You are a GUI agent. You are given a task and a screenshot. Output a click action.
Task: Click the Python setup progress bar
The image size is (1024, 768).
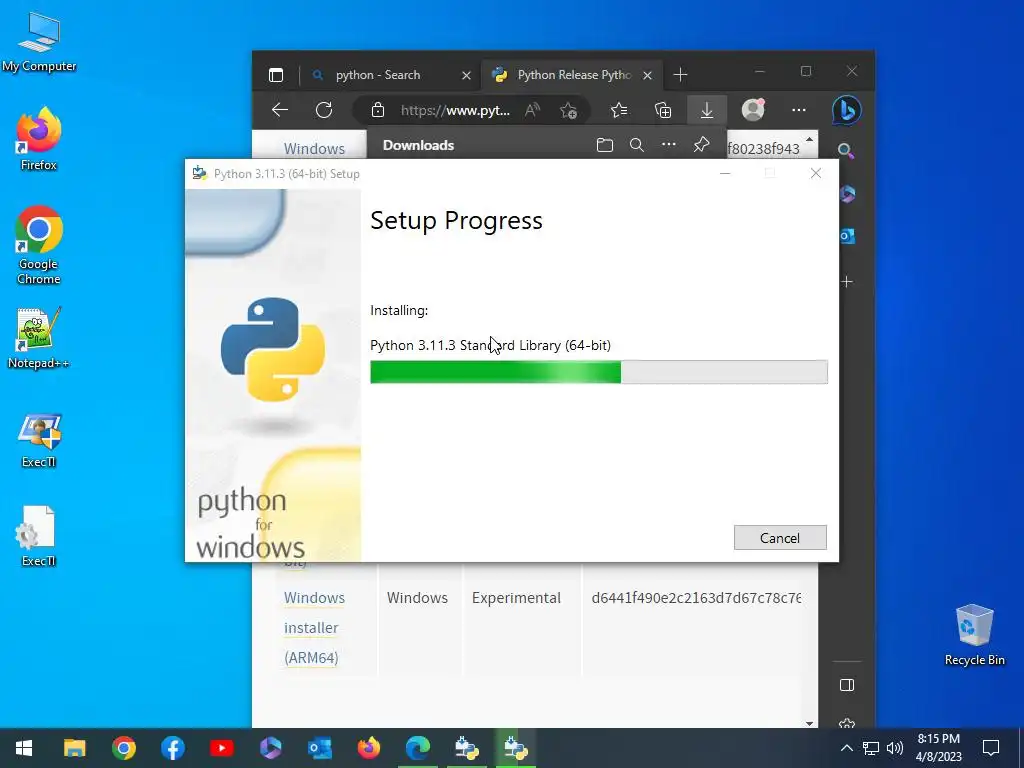[x=598, y=372]
